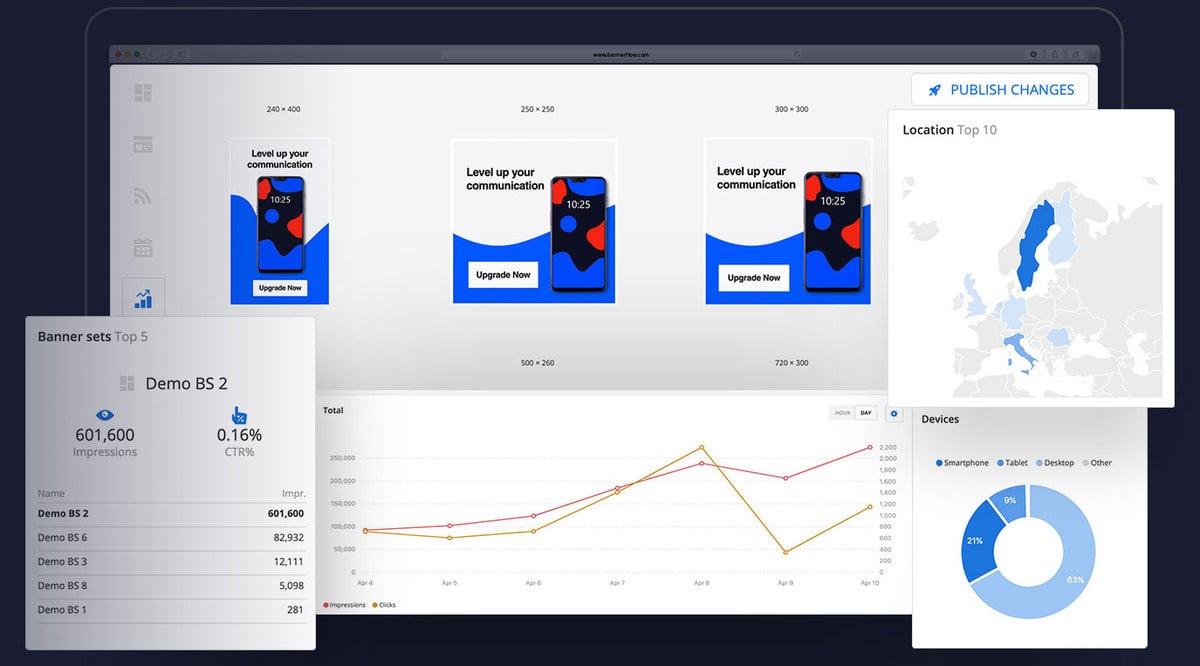Open the dashboard grid icon in sidebar

coord(143,93)
